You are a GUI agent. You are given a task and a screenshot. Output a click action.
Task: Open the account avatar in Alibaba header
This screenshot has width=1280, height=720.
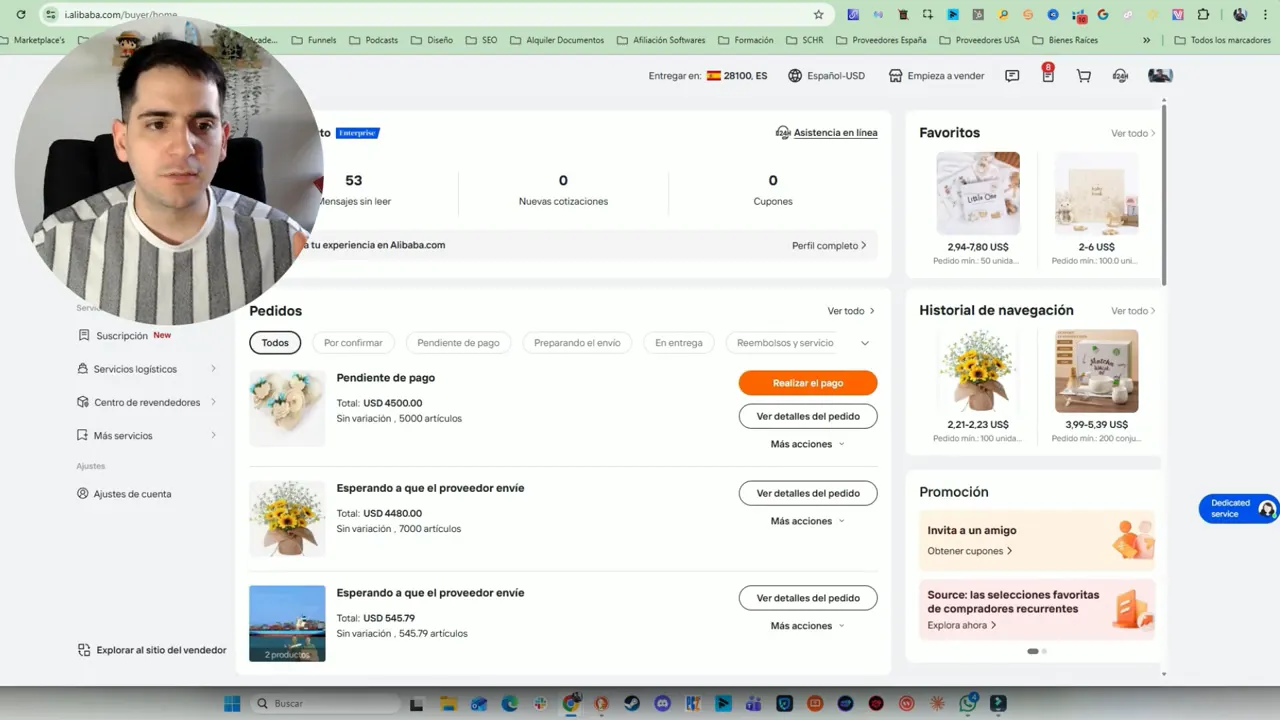click(1160, 76)
